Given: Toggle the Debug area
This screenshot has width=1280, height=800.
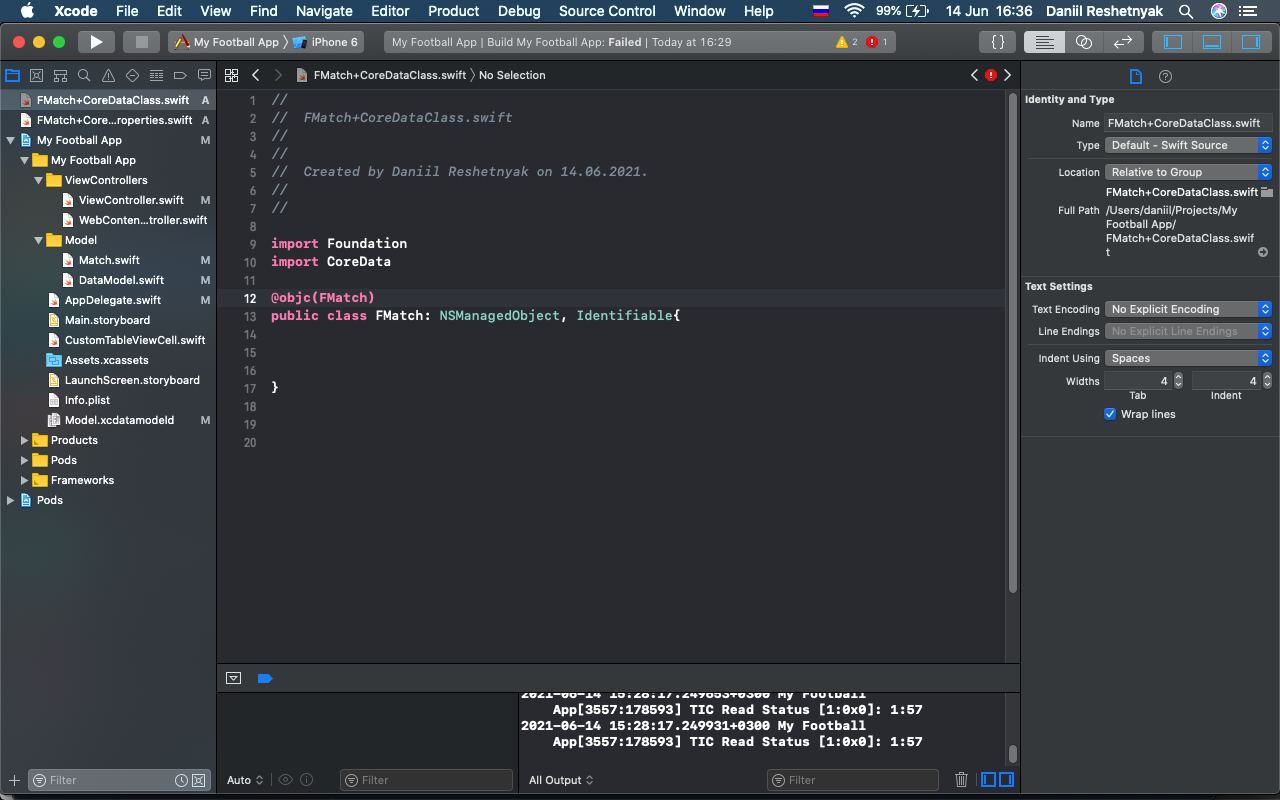Looking at the screenshot, I should click(x=1212, y=42).
